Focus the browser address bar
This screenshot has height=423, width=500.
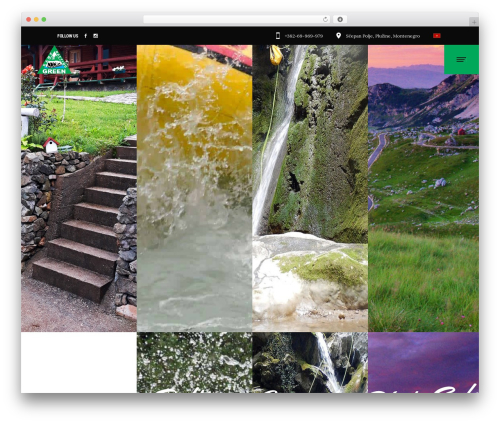pyautogui.click(x=237, y=19)
